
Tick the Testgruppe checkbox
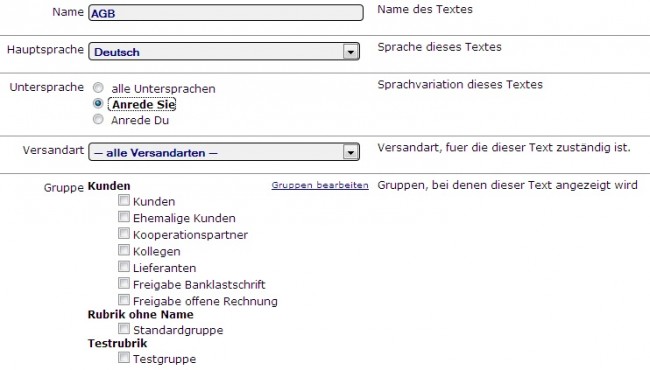coord(124,357)
